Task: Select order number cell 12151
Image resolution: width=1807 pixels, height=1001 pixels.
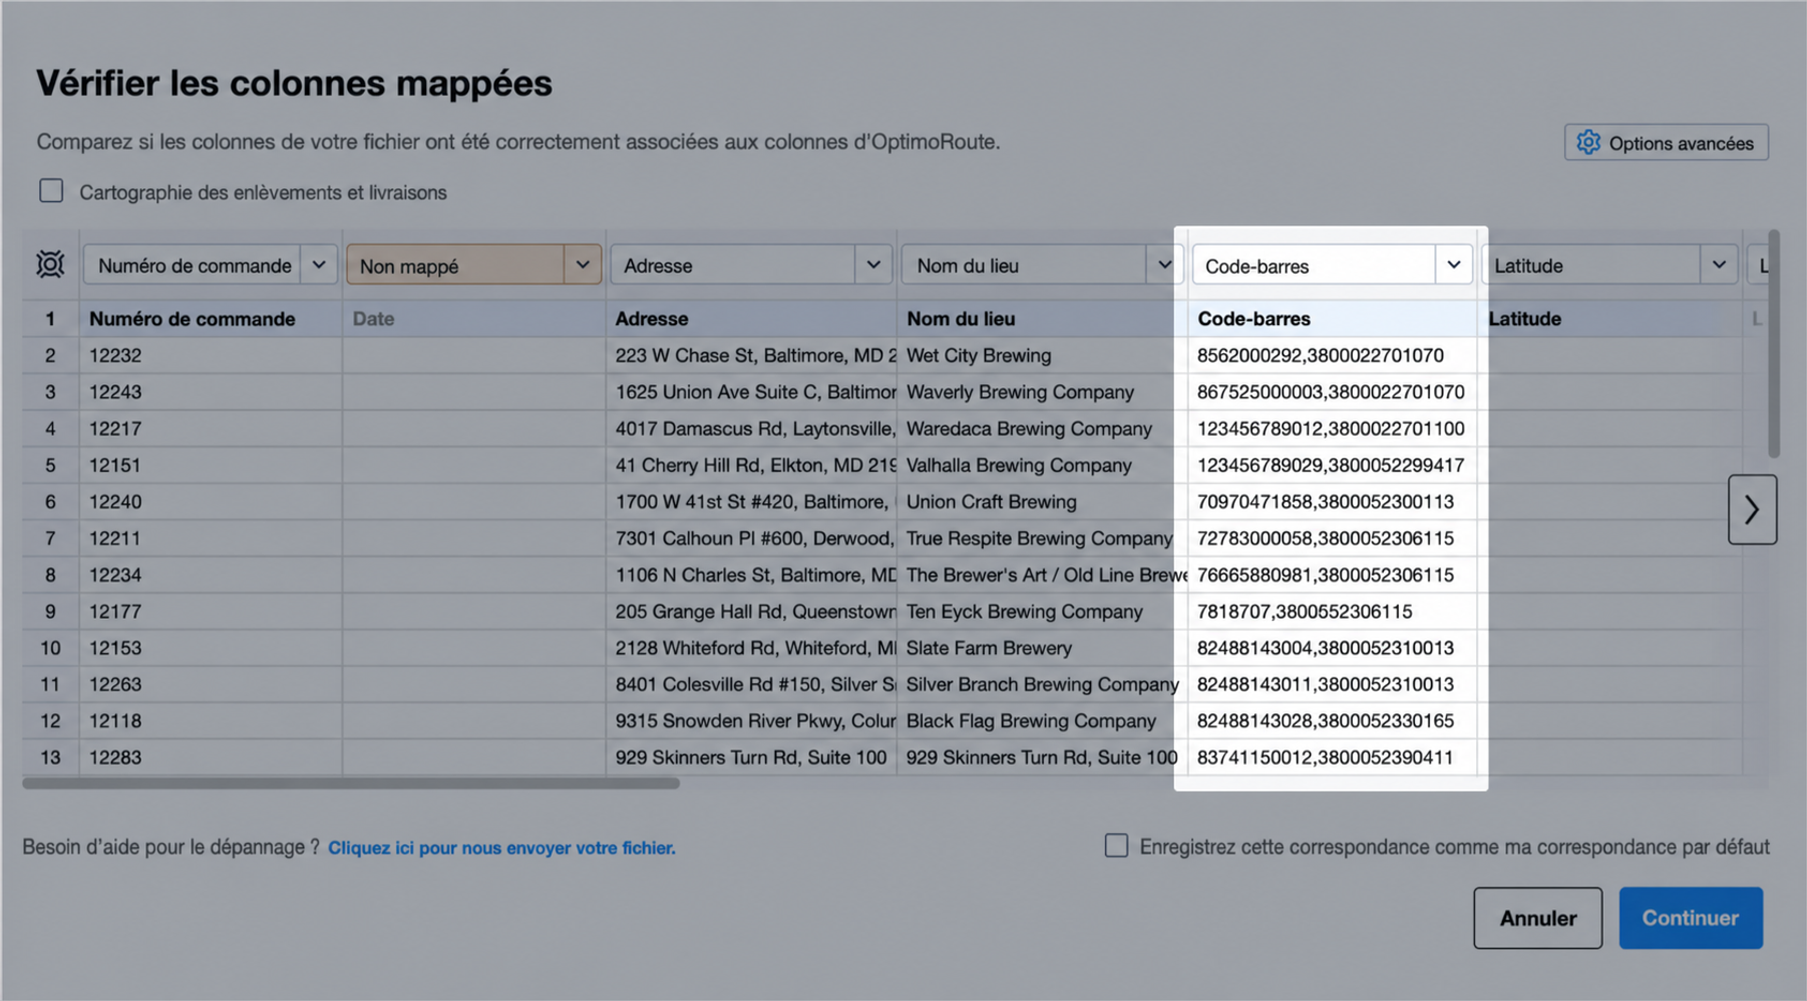Action: point(211,465)
